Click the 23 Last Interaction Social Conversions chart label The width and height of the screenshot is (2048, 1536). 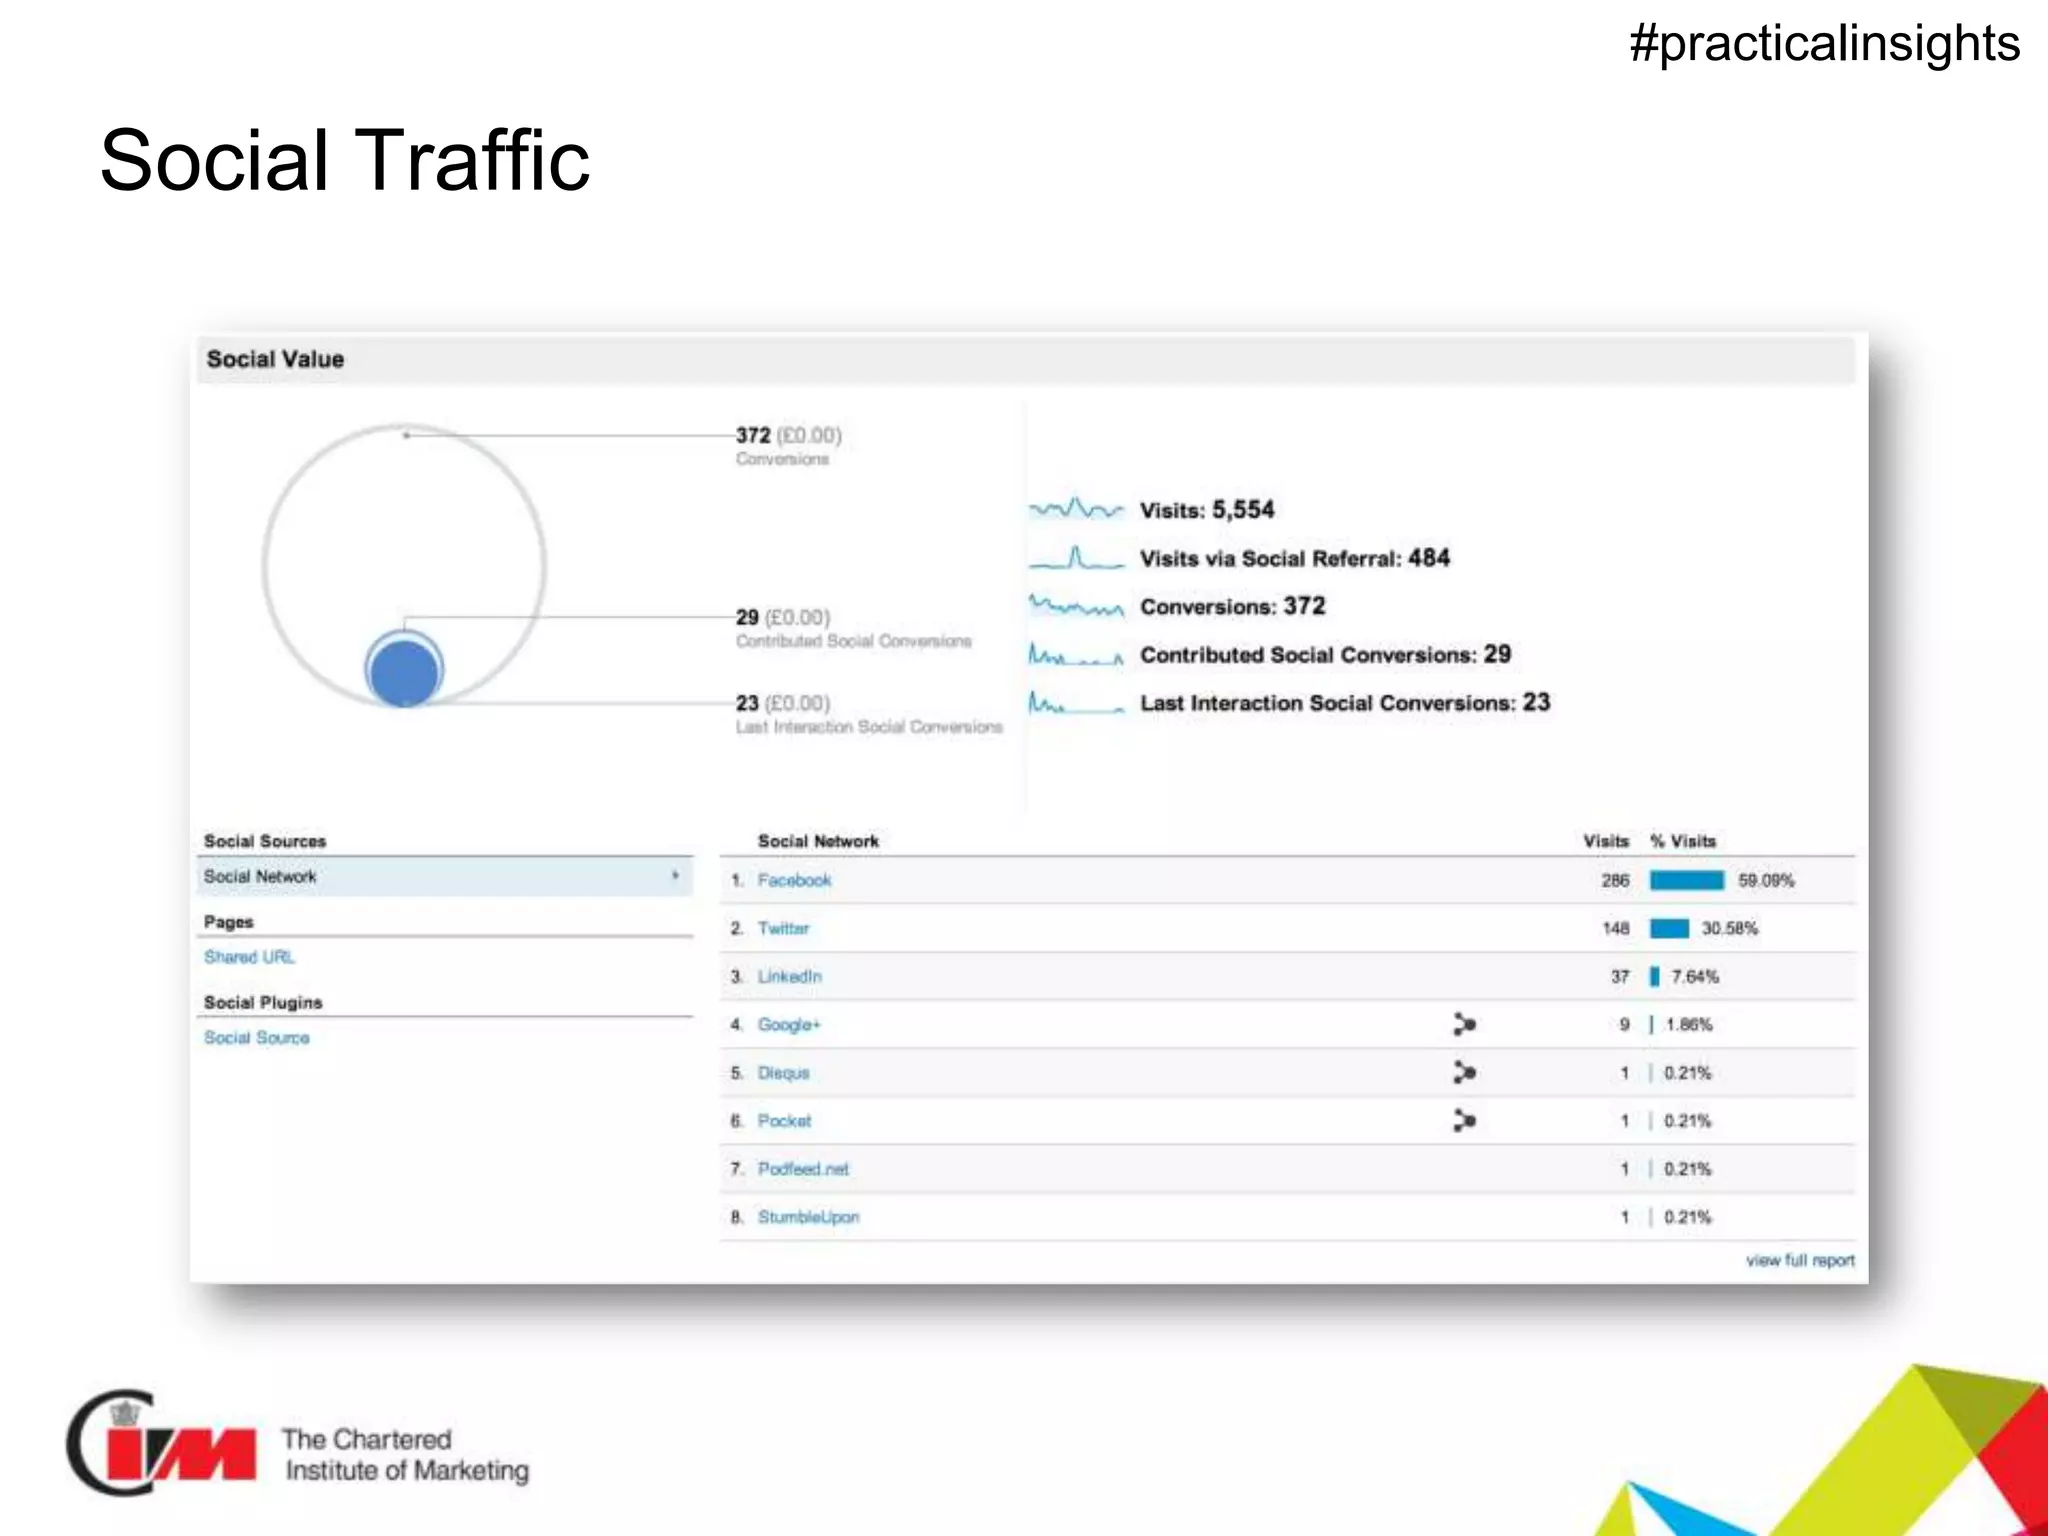(x=868, y=714)
